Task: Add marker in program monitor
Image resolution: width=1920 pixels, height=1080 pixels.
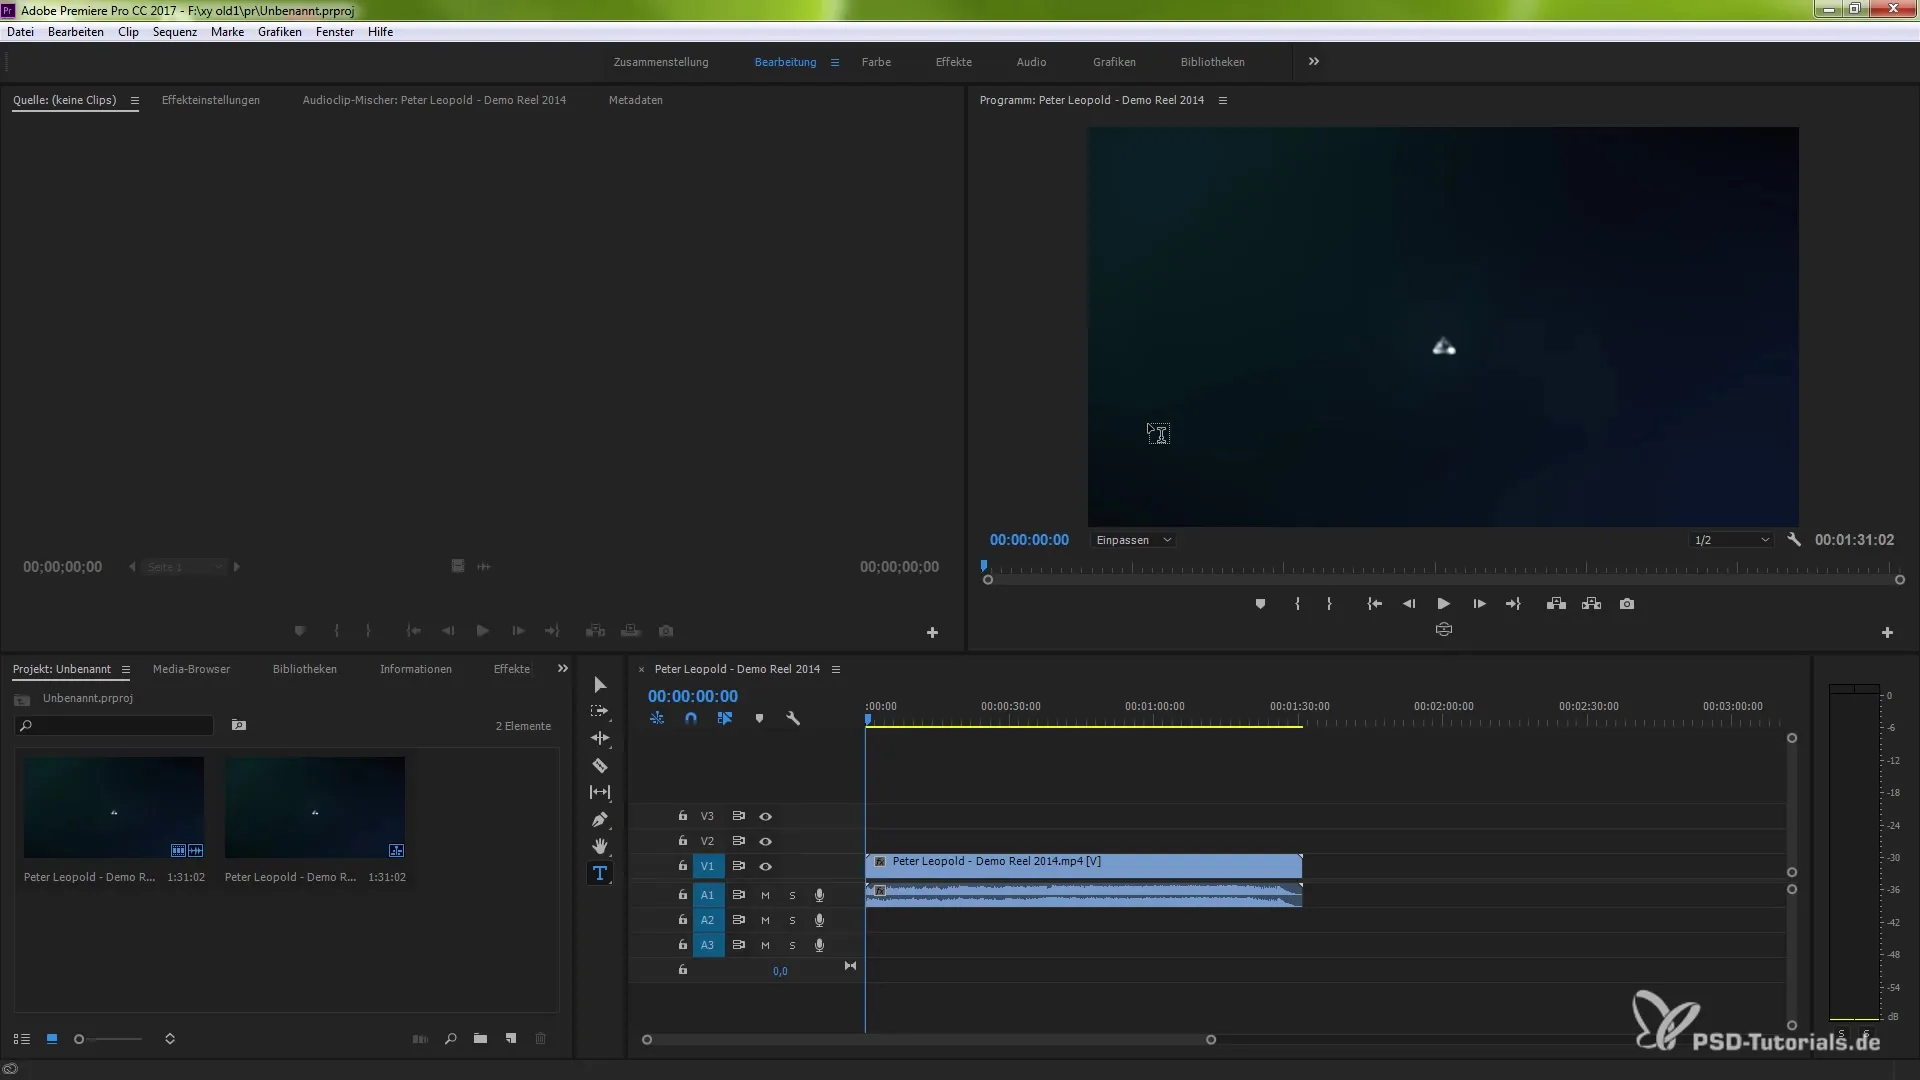Action: [x=1260, y=604]
